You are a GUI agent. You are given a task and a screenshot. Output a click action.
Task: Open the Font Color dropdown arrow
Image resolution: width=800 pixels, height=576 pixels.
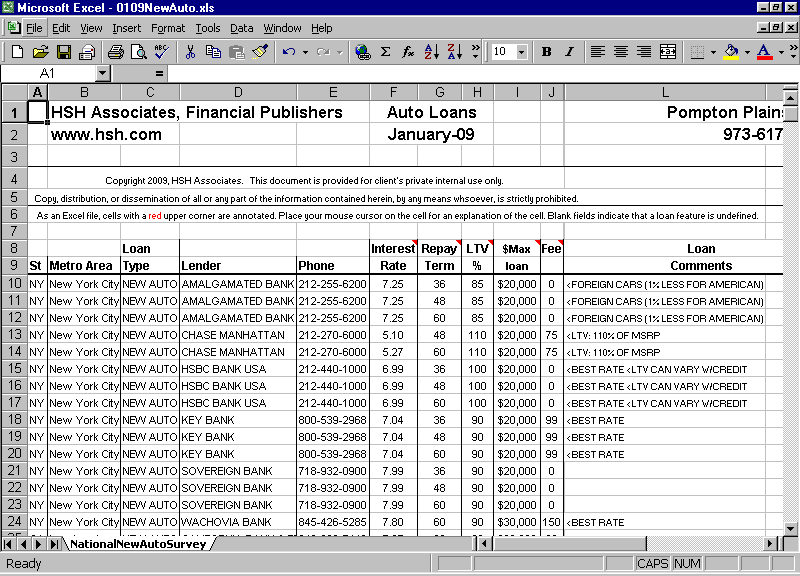781,52
